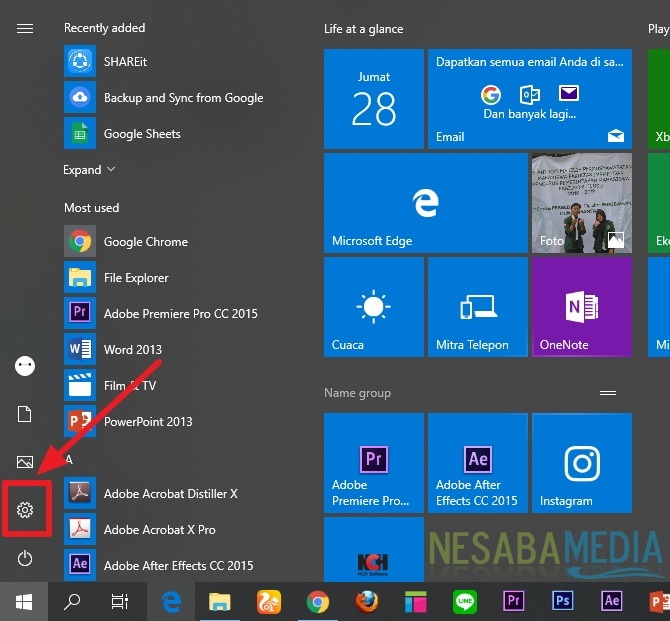Open the OneNote tile
The image size is (670, 621).
click(582, 307)
